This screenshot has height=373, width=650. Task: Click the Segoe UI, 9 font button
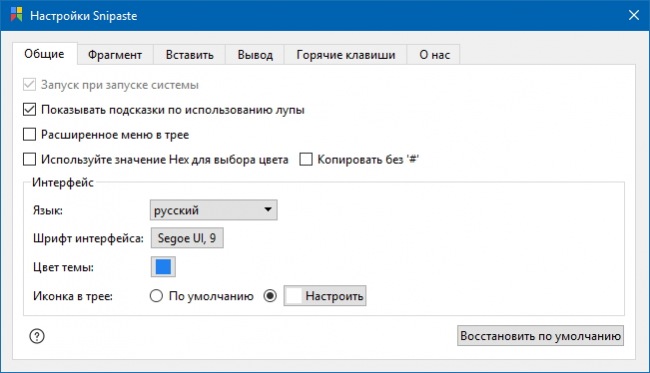coord(187,238)
